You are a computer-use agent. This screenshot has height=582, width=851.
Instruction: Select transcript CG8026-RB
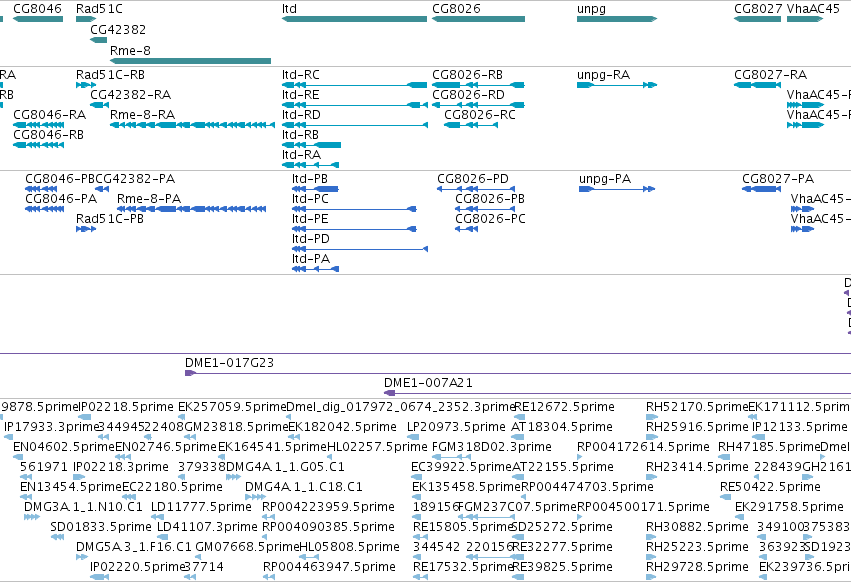tap(467, 74)
